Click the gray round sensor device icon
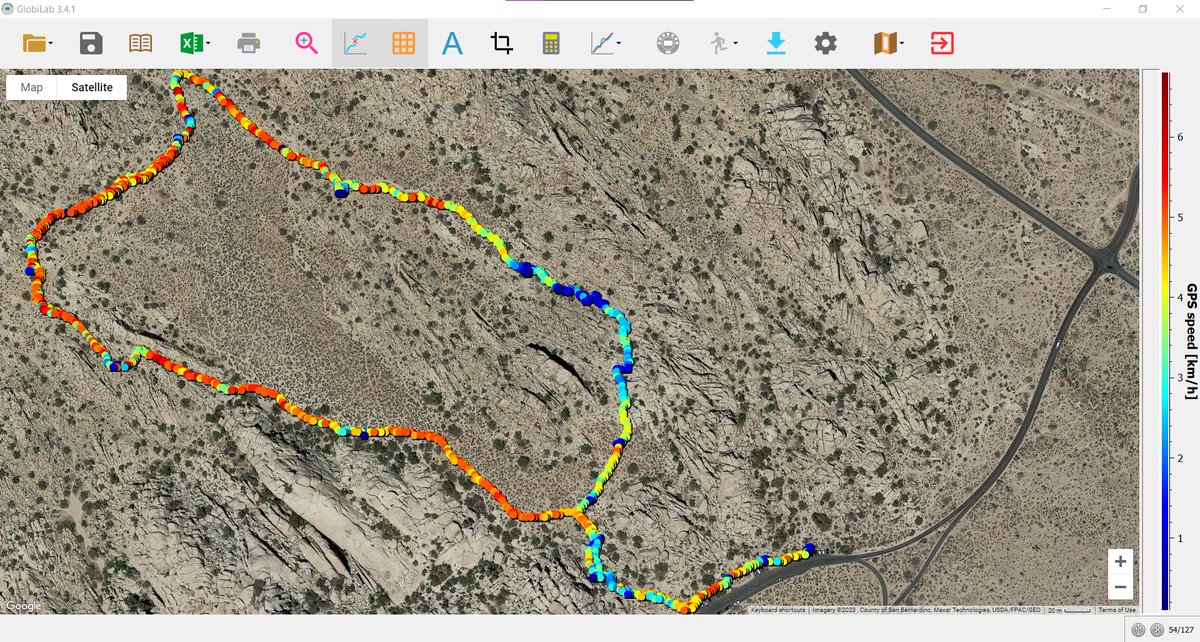This screenshot has width=1200, height=642. (667, 43)
